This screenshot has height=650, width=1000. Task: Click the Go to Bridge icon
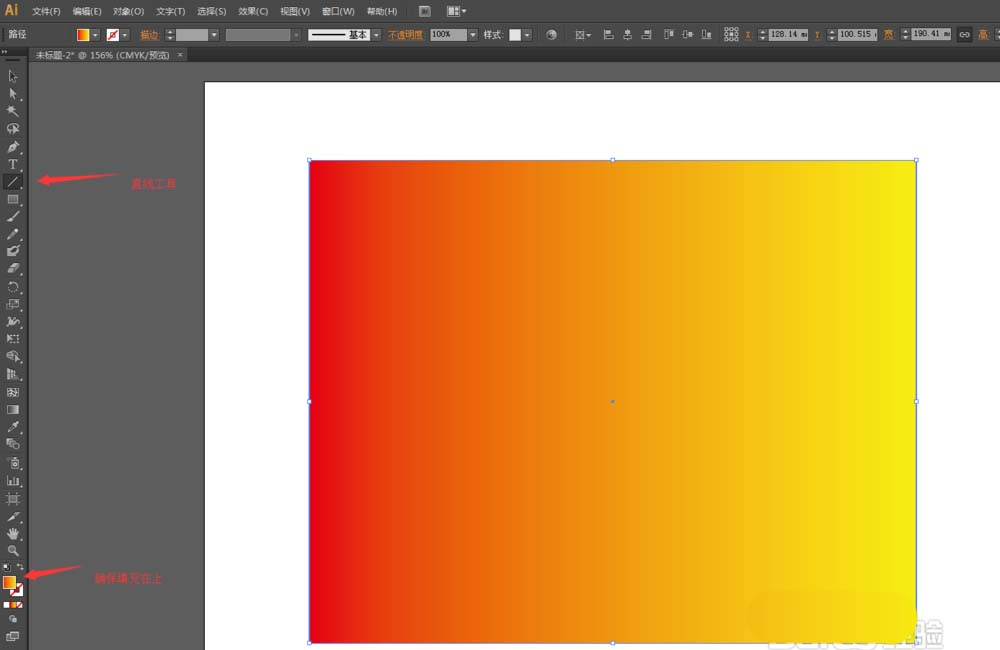[x=425, y=11]
